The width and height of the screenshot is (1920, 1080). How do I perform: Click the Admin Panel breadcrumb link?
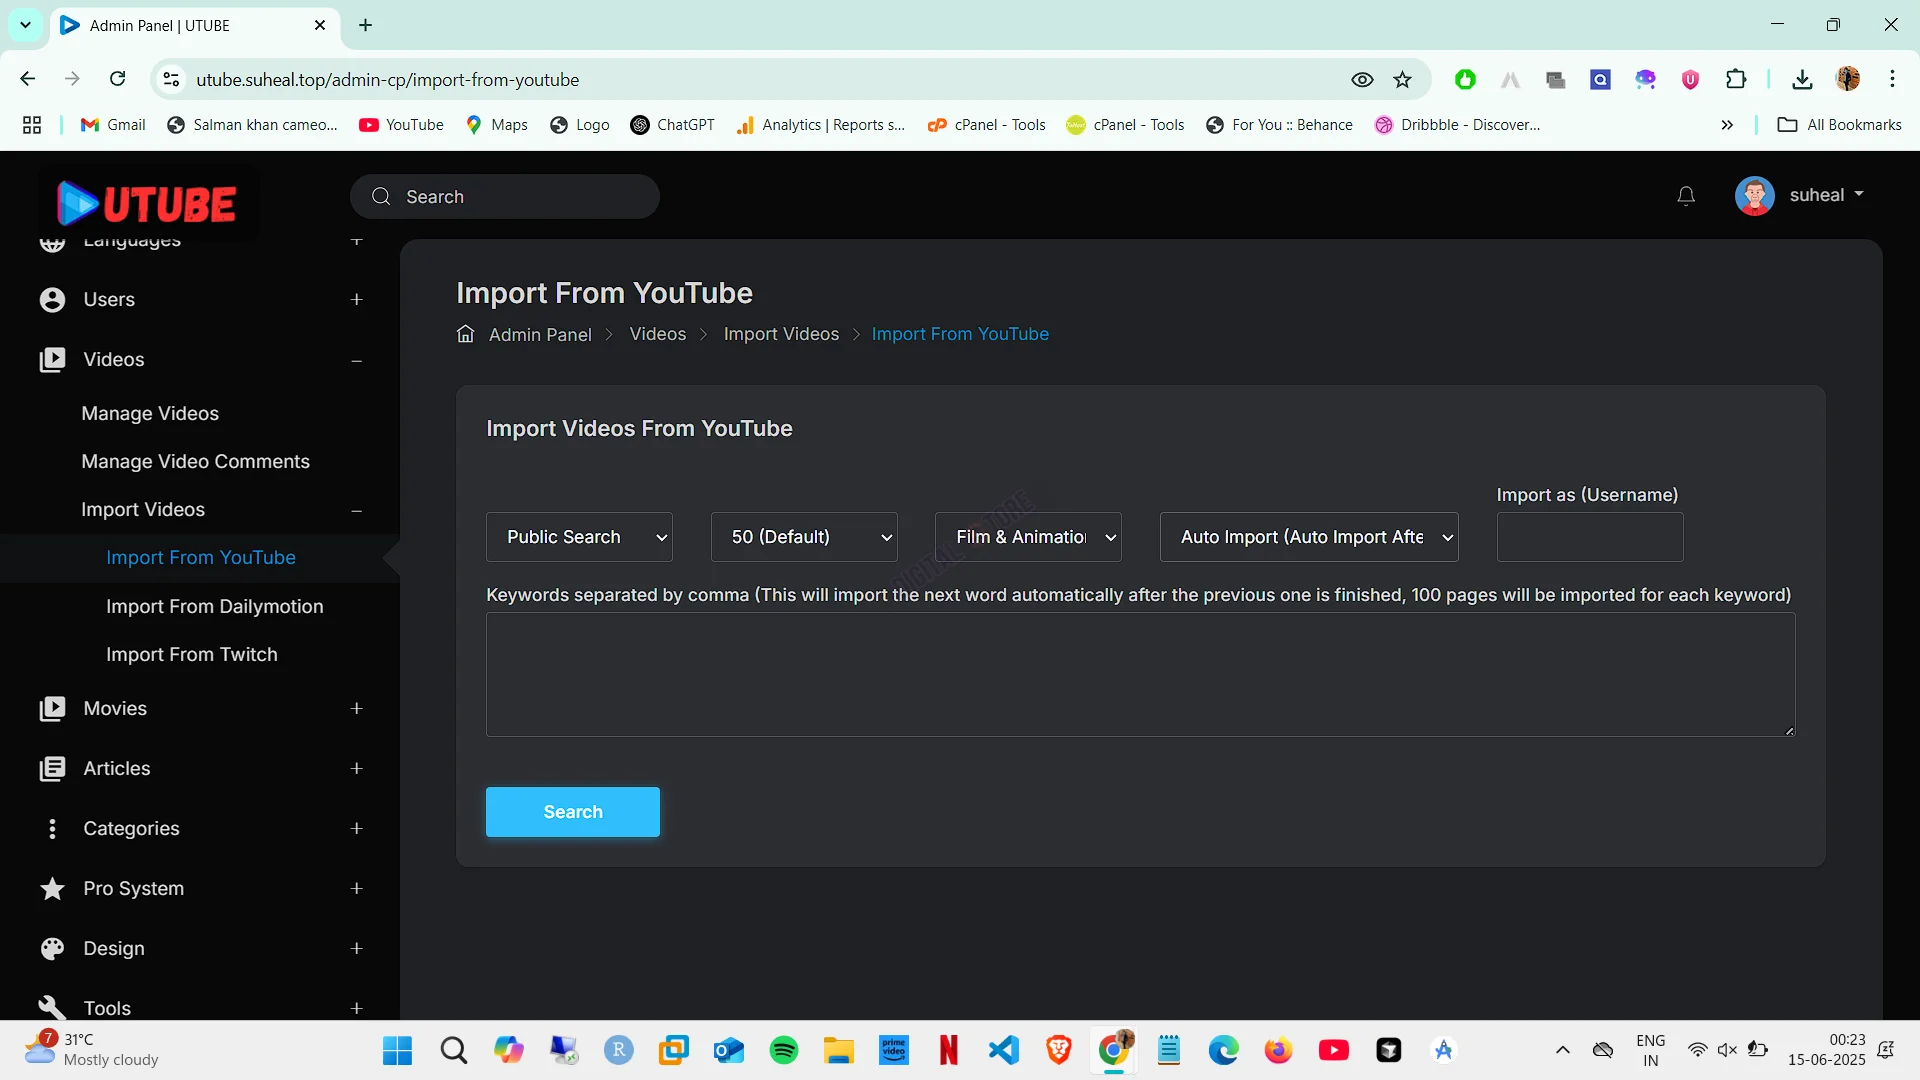[540, 335]
